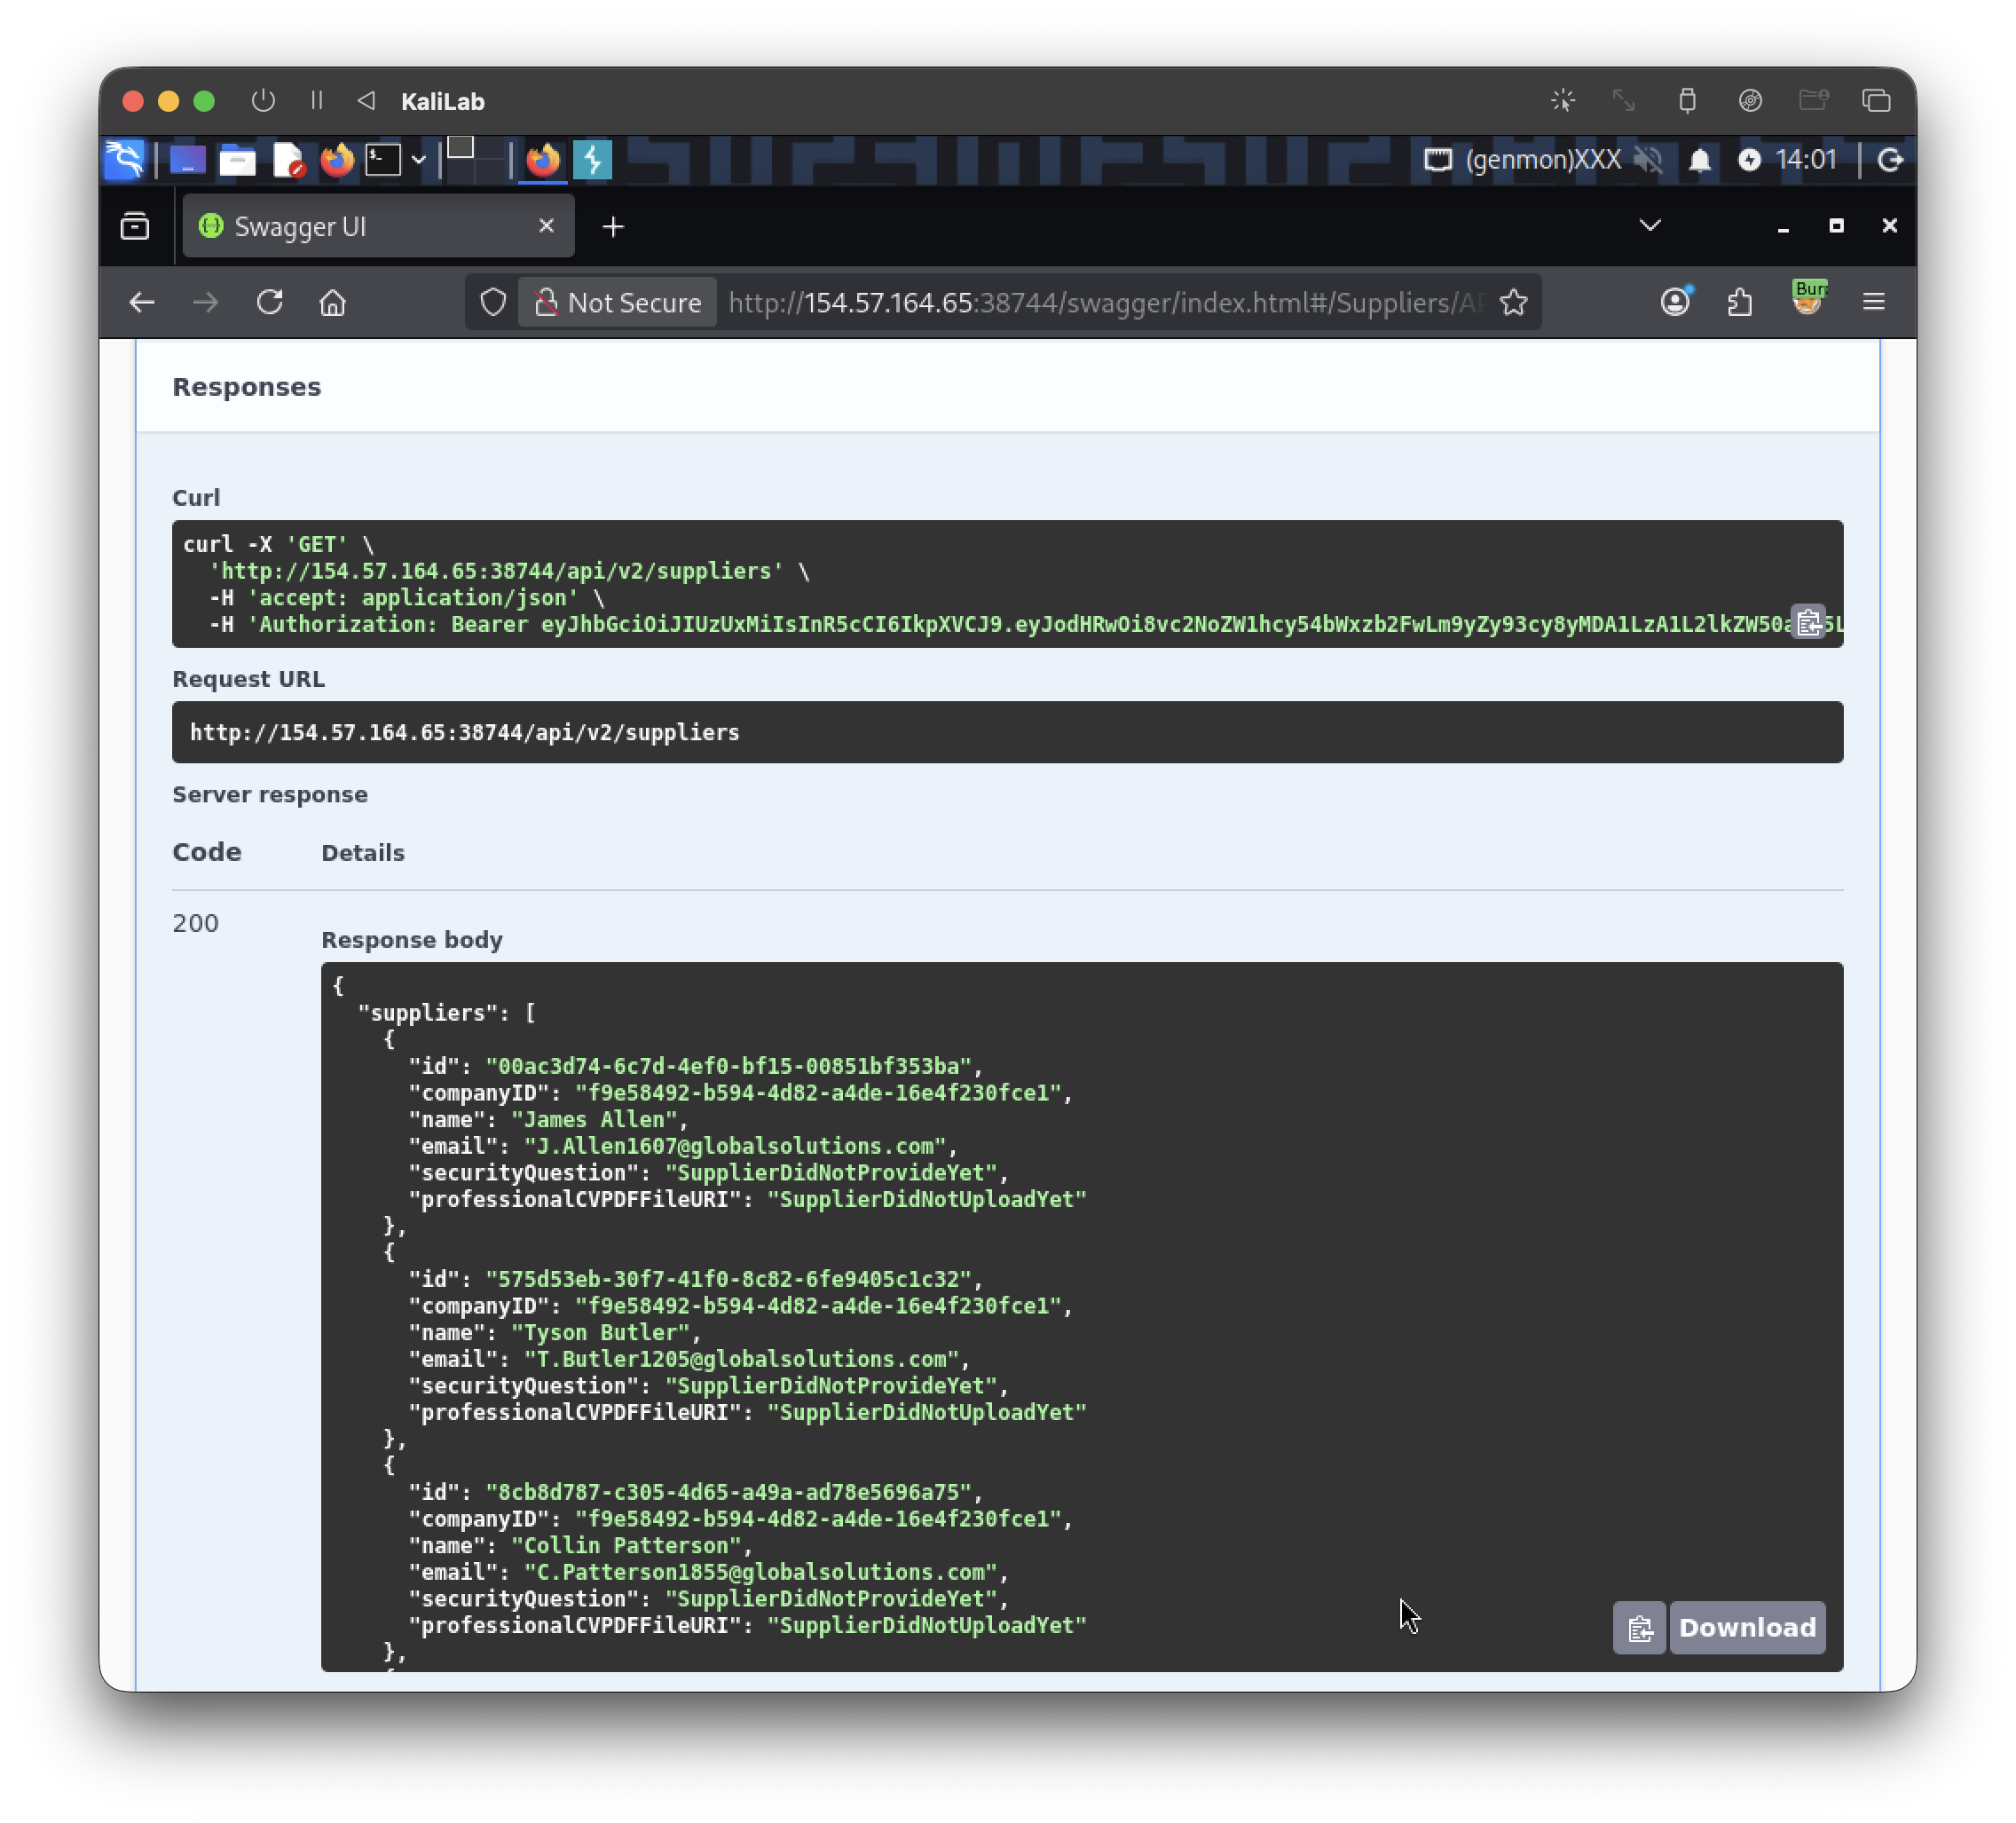Reload the Swagger UI page
This screenshot has height=1823, width=2016.
tap(270, 302)
